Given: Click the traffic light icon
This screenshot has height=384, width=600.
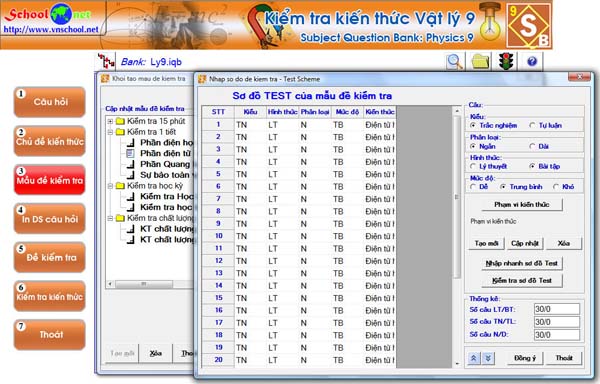Looking at the screenshot, I should tap(506, 61).
